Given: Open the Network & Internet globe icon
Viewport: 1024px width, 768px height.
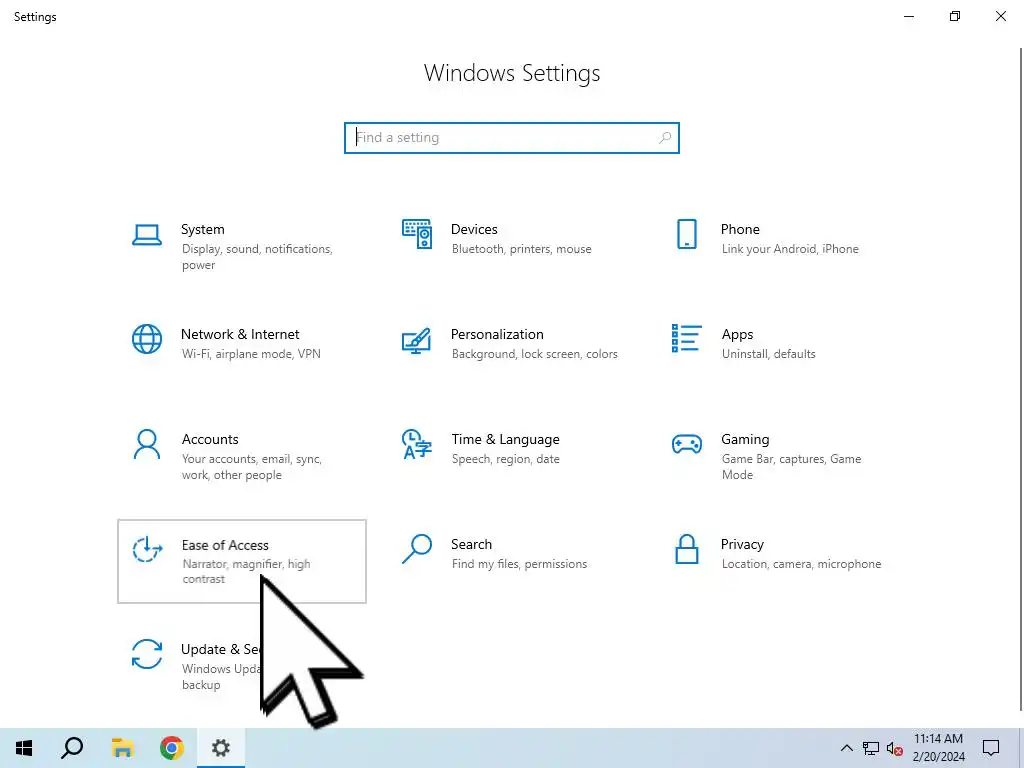Looking at the screenshot, I should click(147, 339).
